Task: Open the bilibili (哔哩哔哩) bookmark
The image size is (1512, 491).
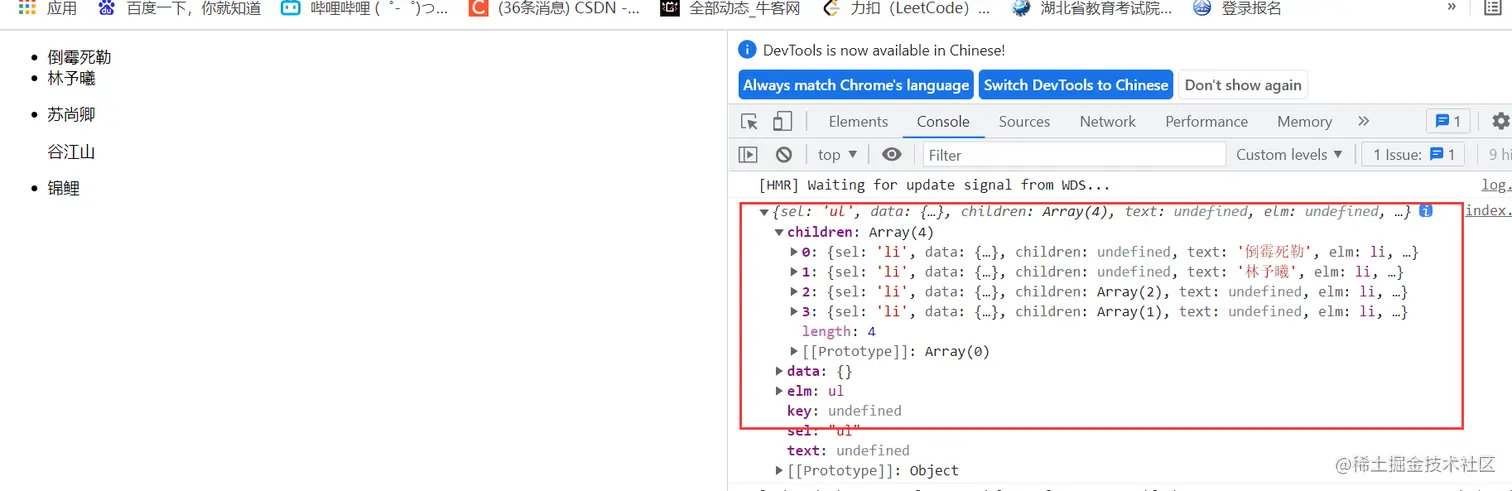Action: 365,8
